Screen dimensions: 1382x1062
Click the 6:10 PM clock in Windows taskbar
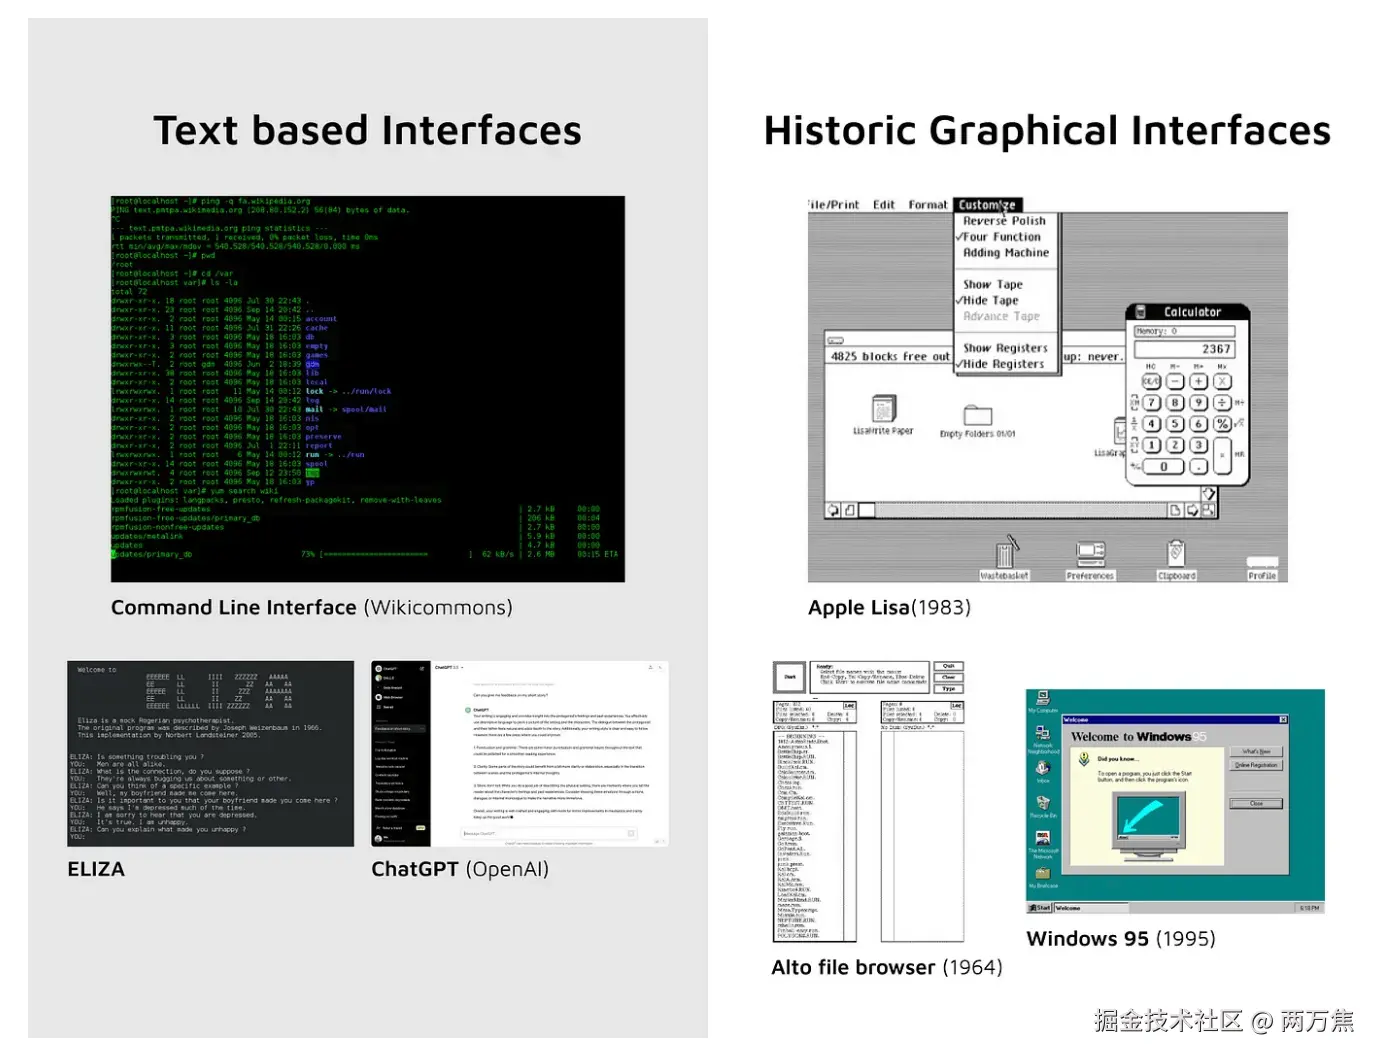pos(1309,908)
